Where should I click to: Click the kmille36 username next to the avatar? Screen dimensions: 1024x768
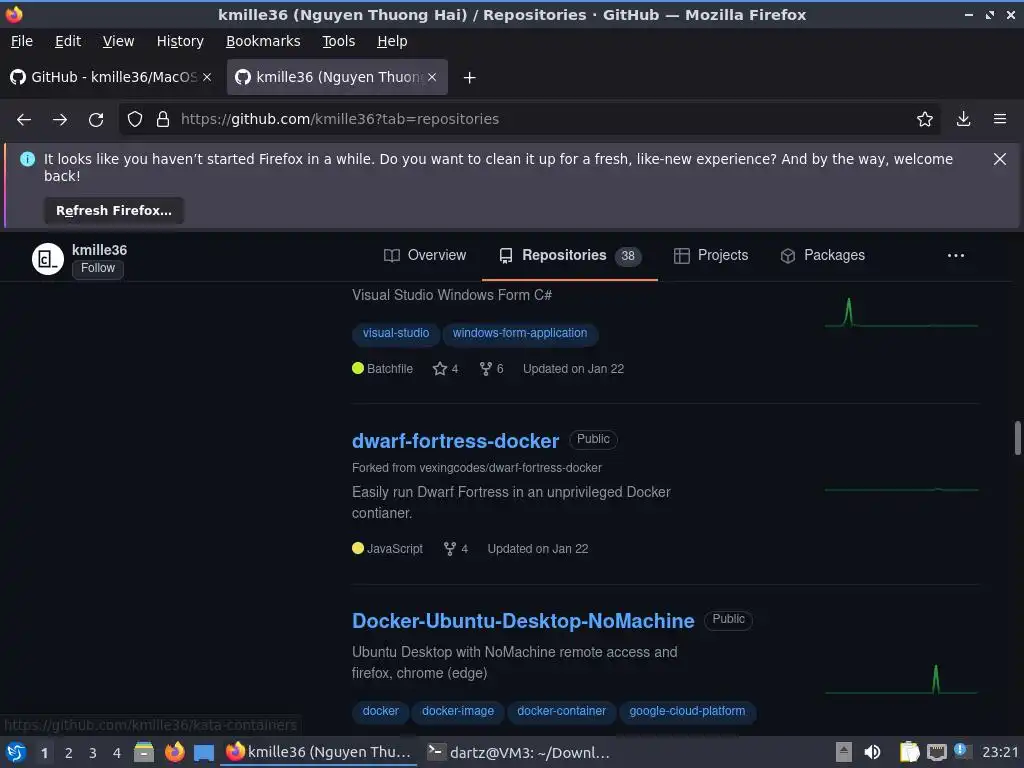pos(99,250)
